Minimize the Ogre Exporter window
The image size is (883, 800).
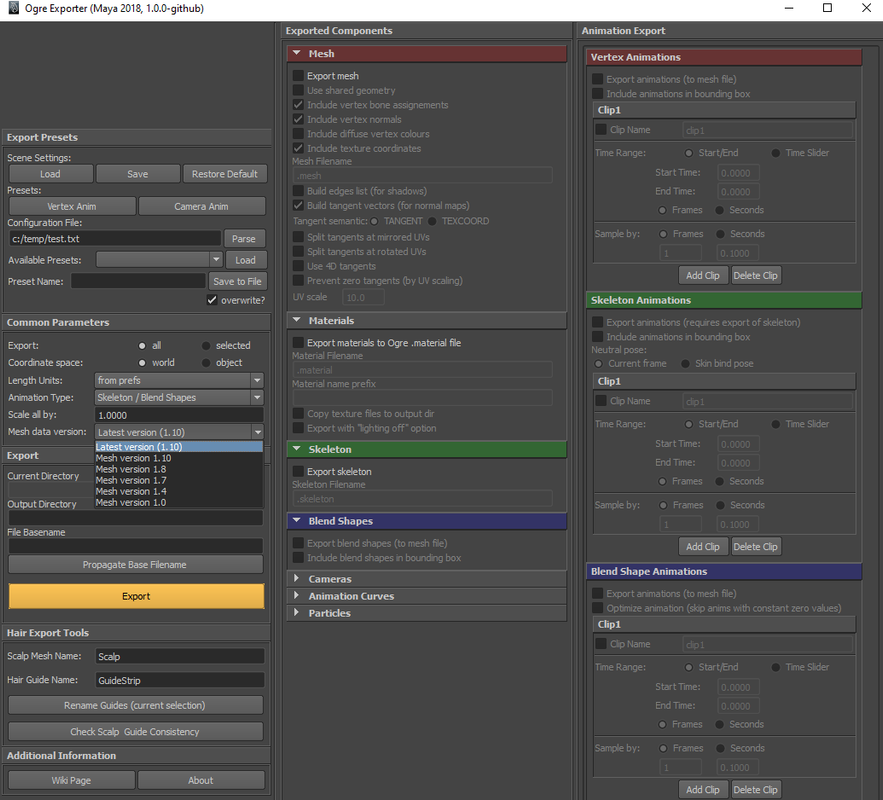tap(789, 8)
